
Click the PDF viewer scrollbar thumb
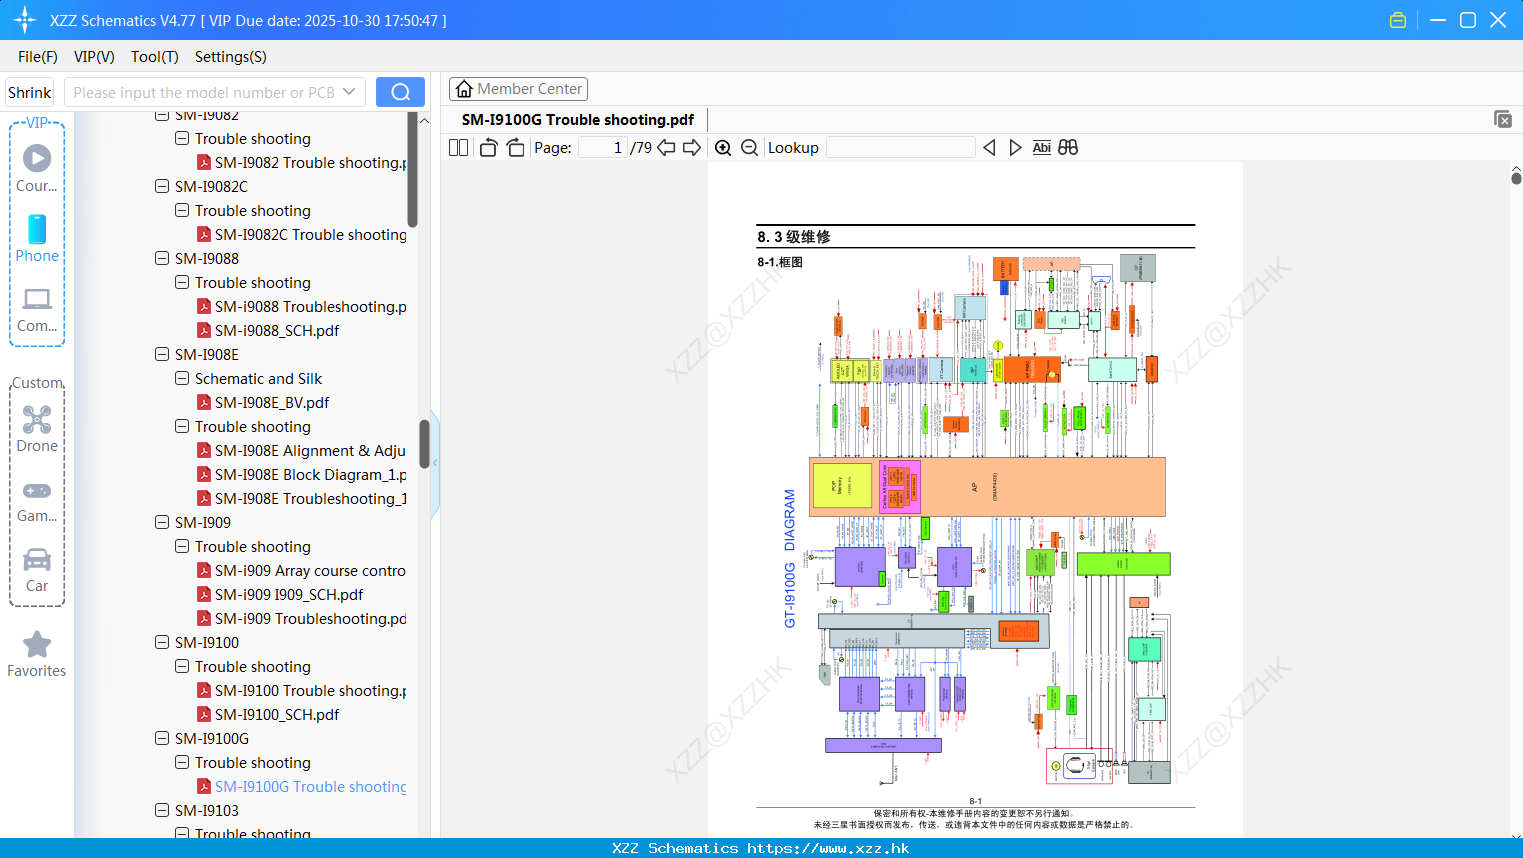click(x=1516, y=178)
